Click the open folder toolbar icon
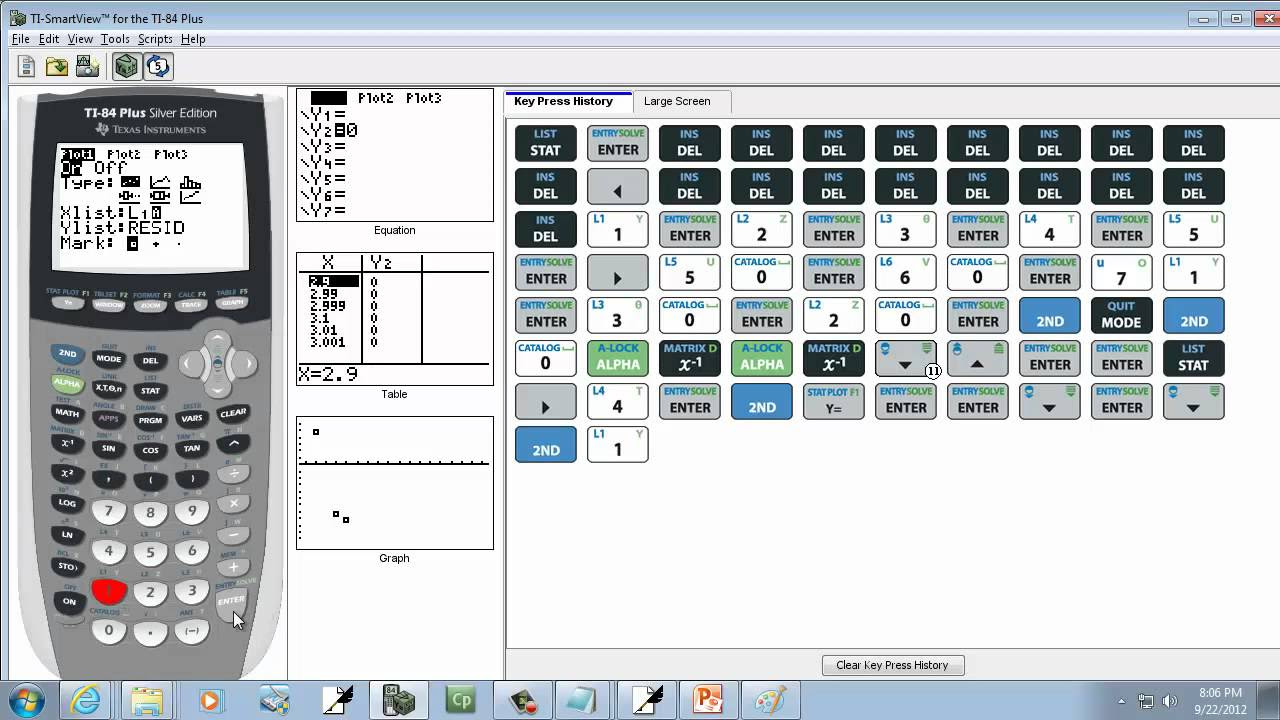 tap(57, 67)
